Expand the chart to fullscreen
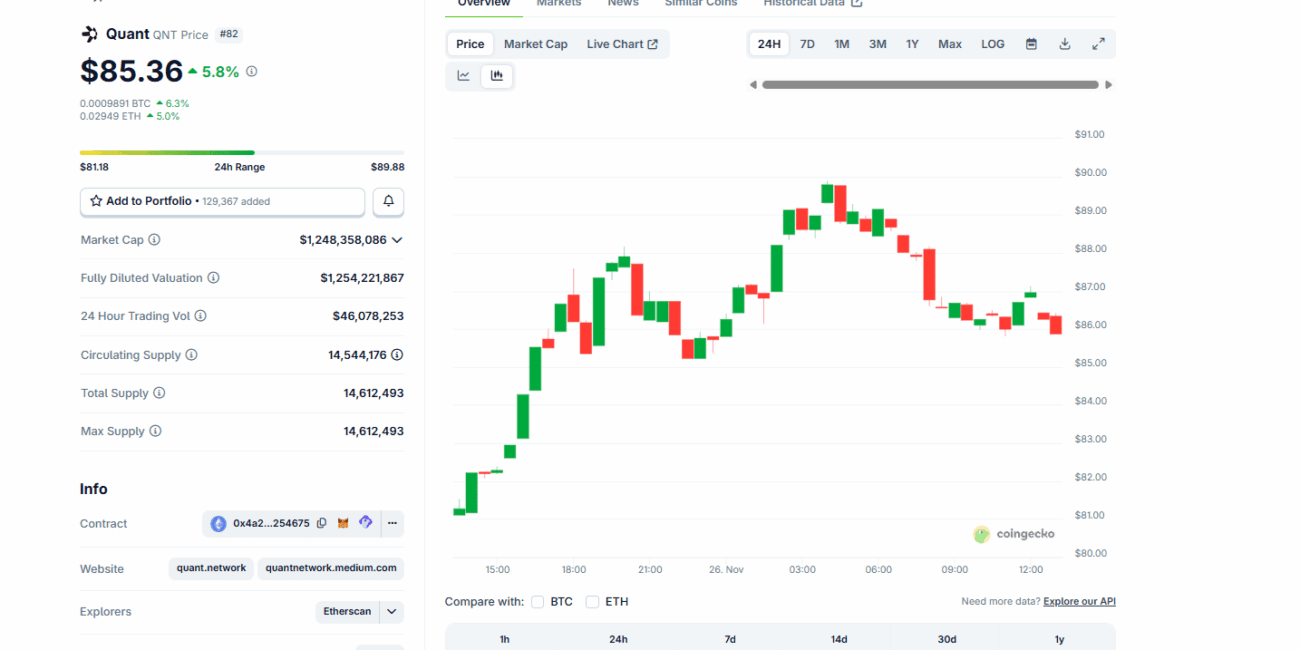The image size is (1300, 650). (x=1098, y=44)
